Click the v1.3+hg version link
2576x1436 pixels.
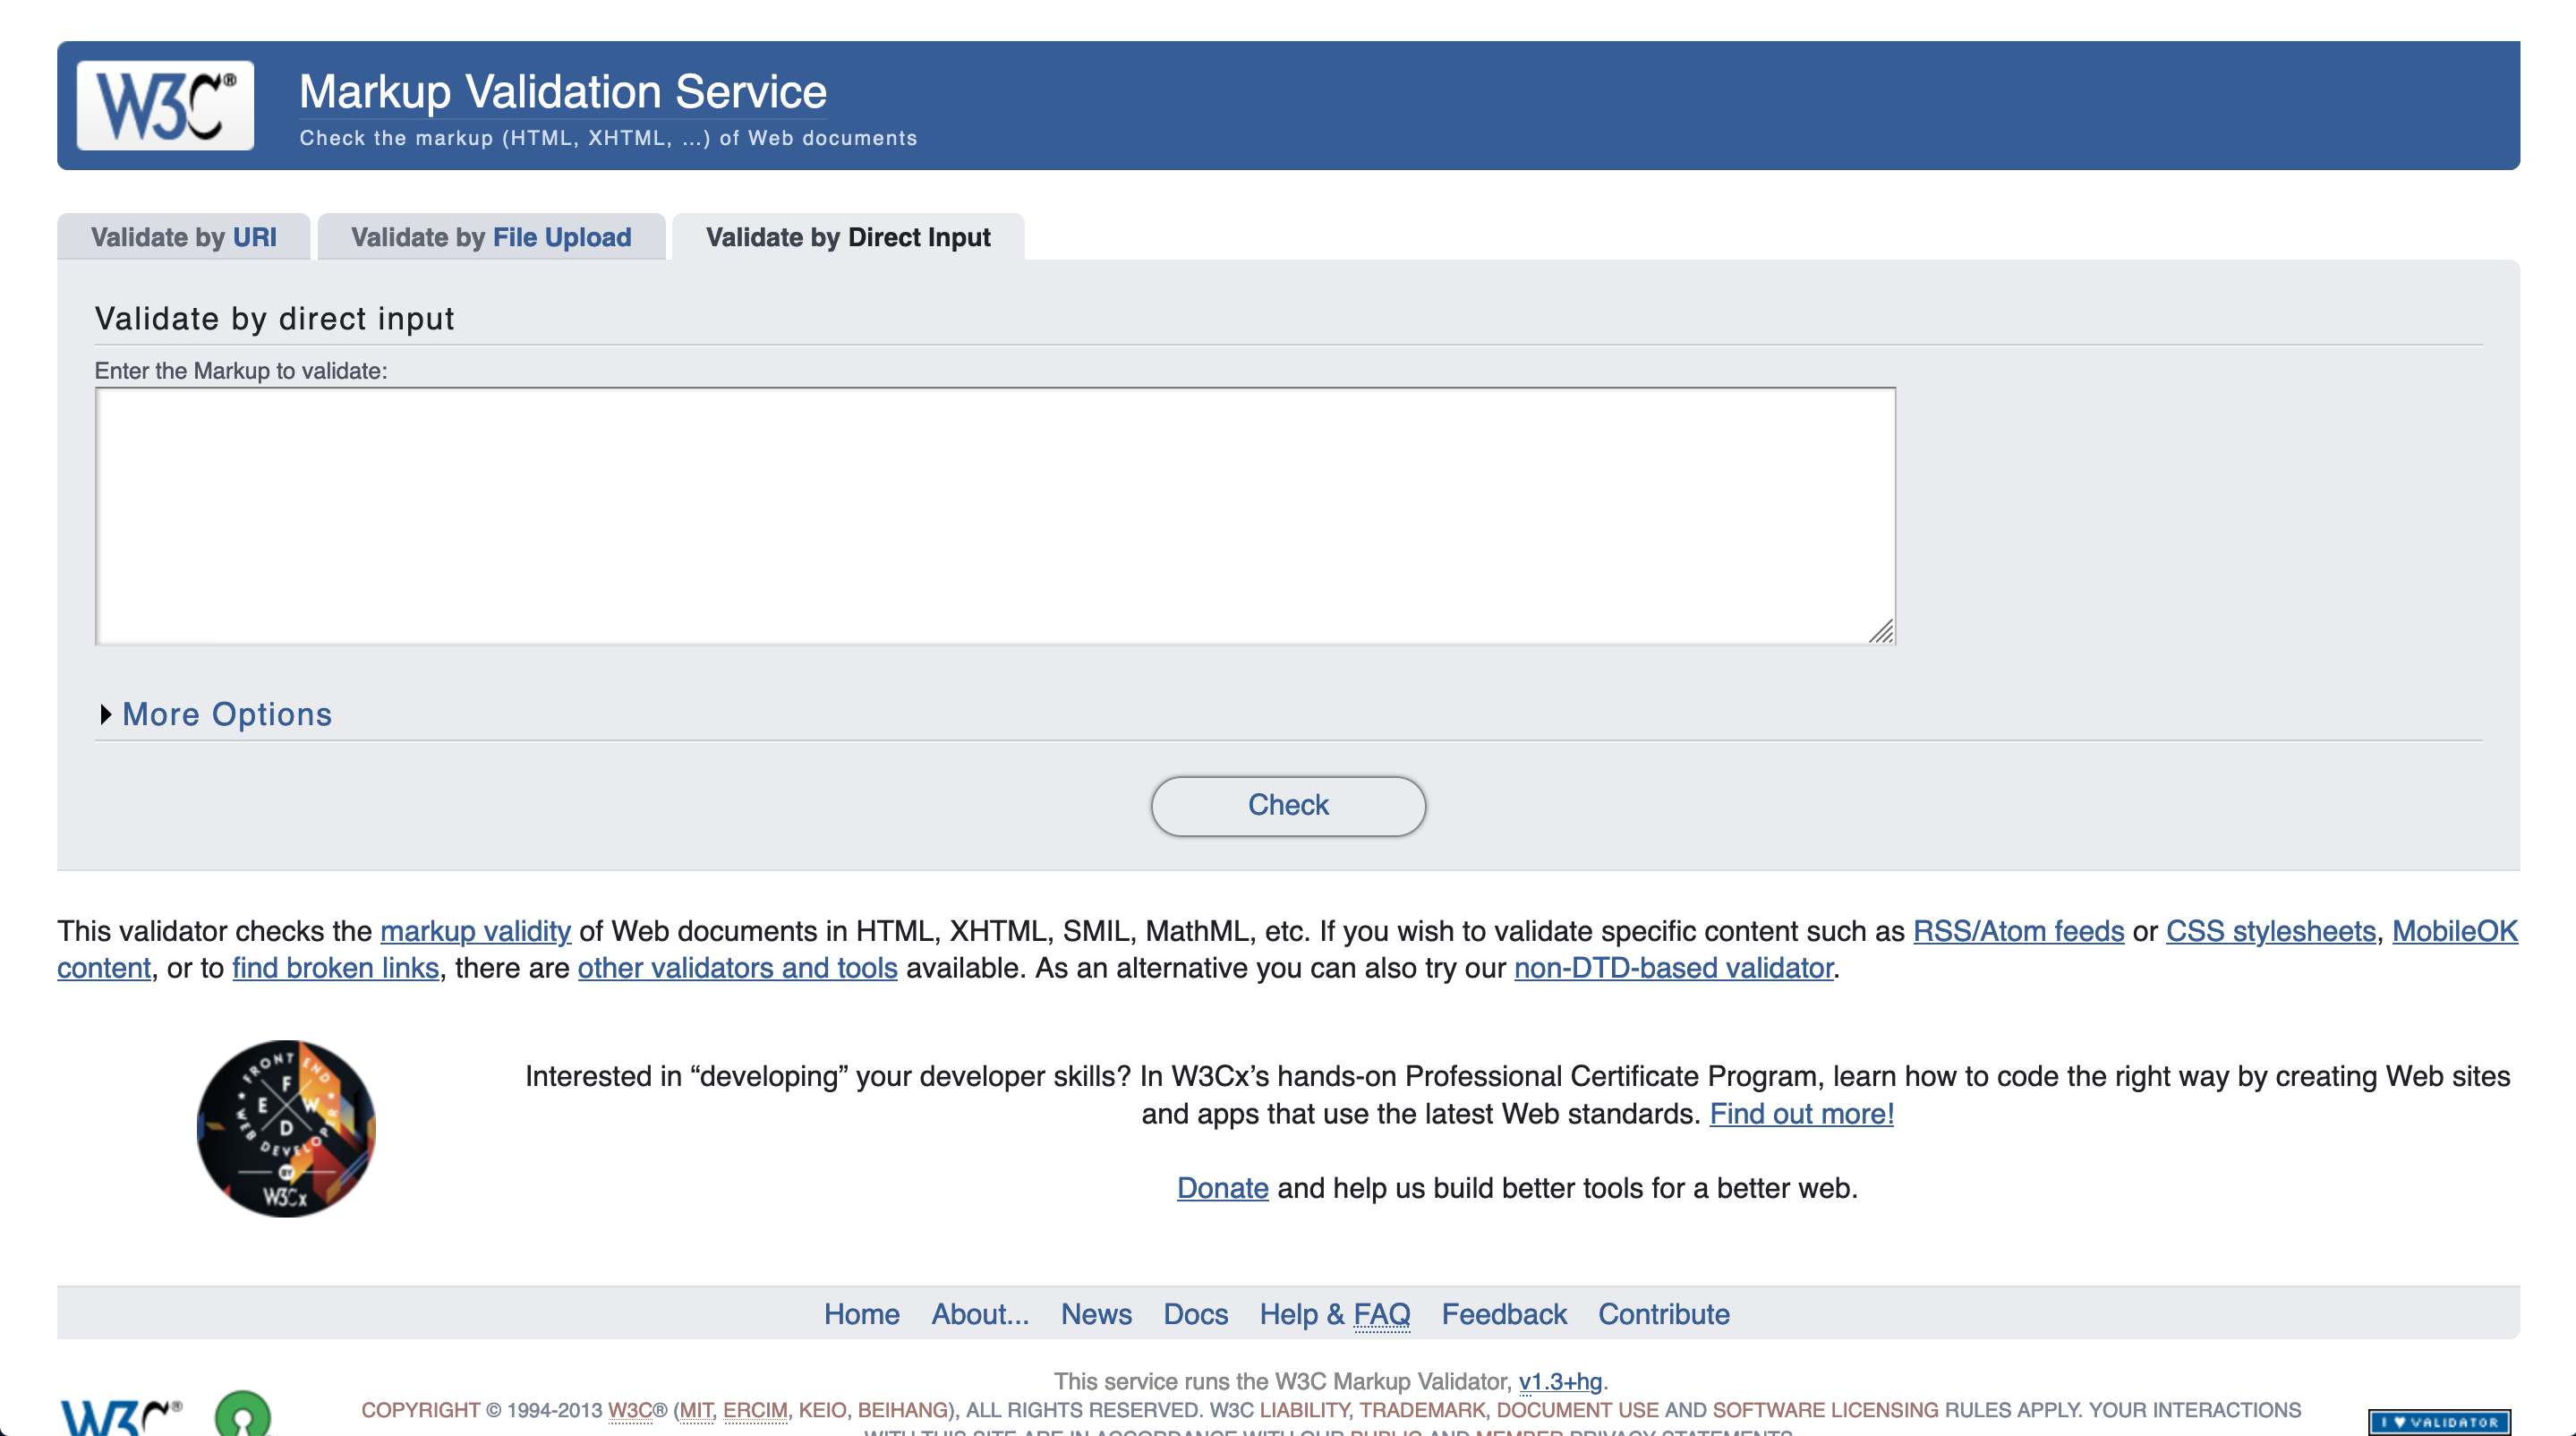[1560, 1381]
